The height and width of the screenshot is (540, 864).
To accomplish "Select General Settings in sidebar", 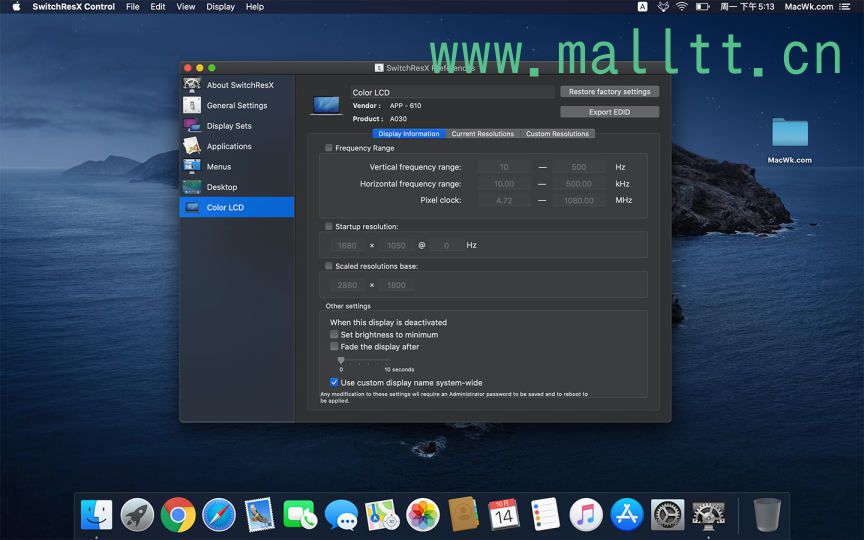I will [x=236, y=105].
